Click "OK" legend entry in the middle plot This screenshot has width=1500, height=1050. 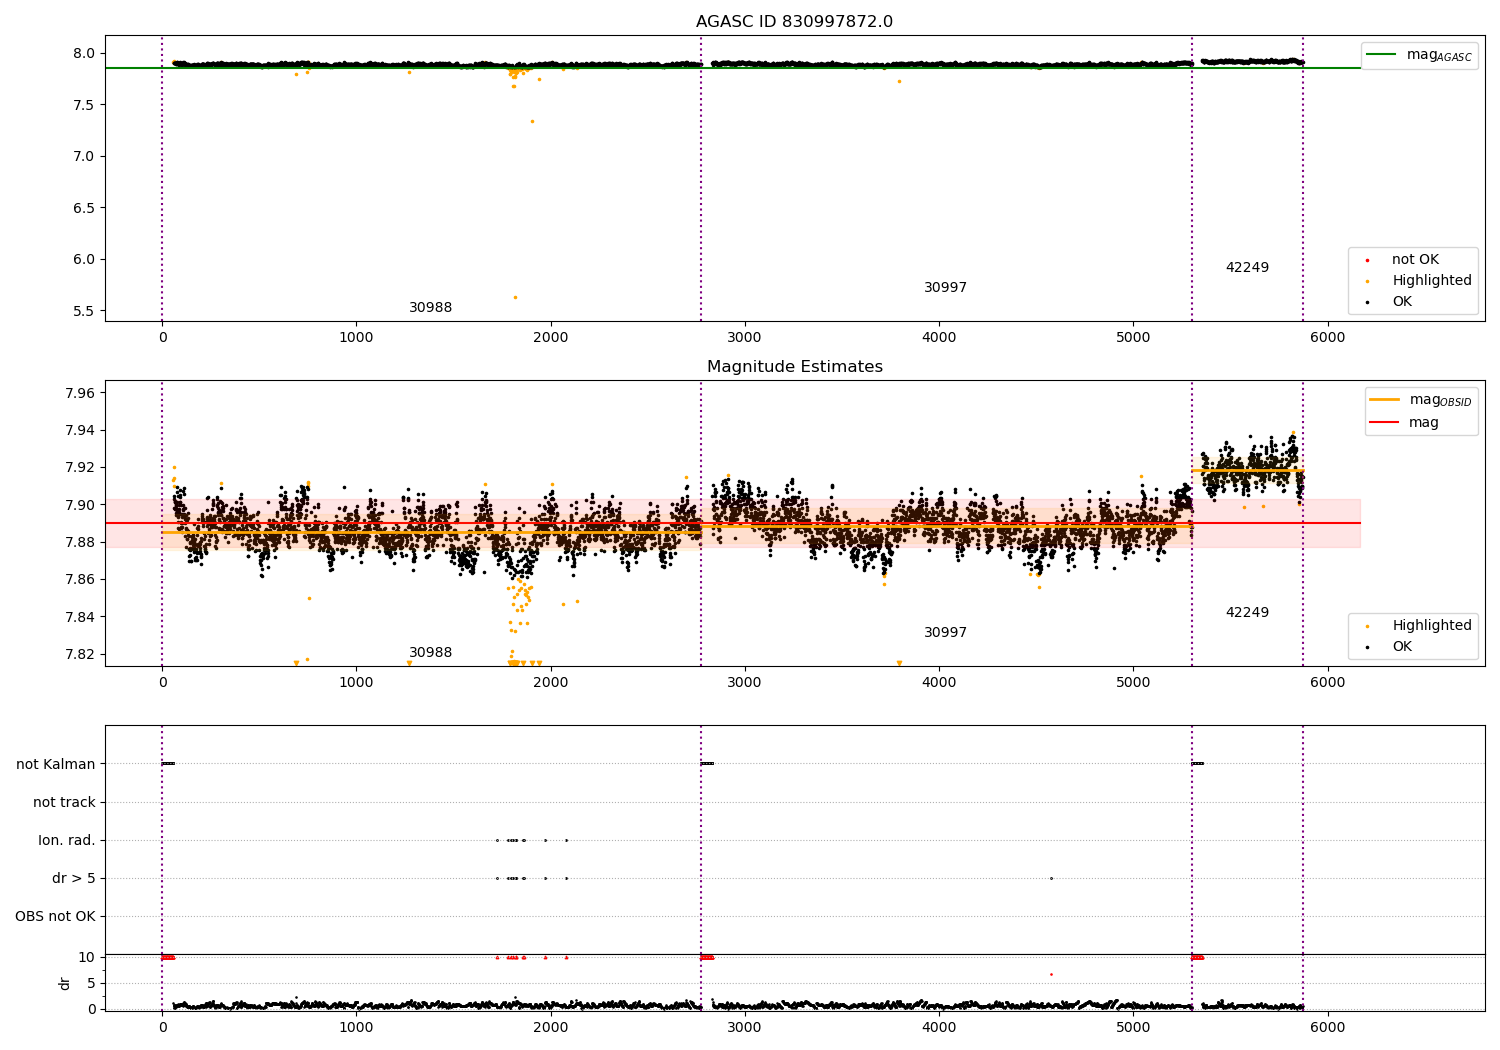coord(1392,647)
